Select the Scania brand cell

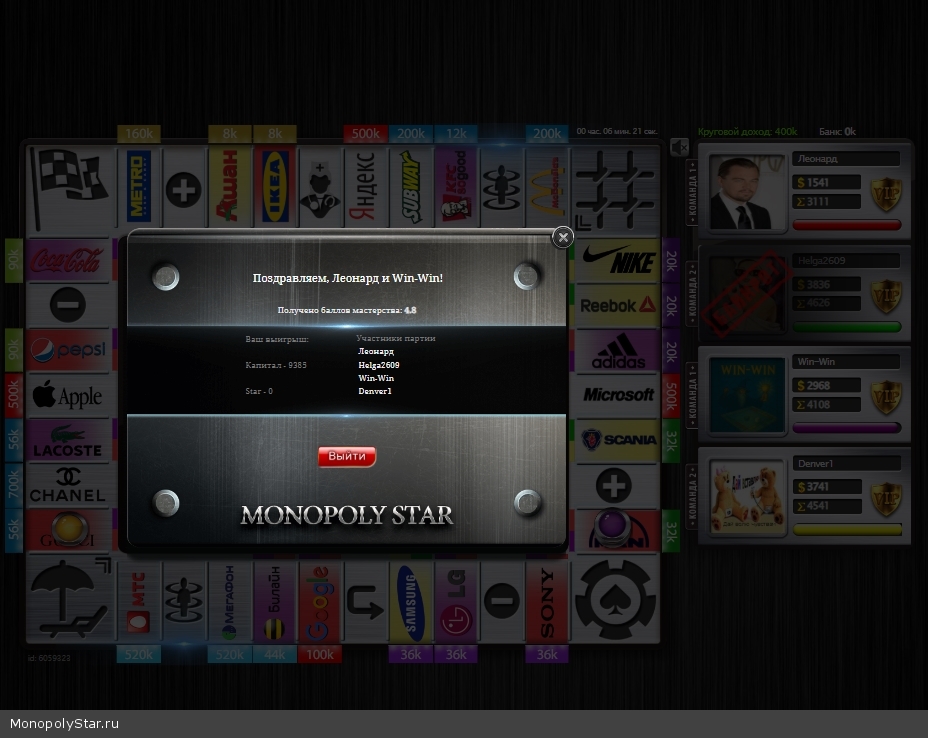tap(617, 440)
